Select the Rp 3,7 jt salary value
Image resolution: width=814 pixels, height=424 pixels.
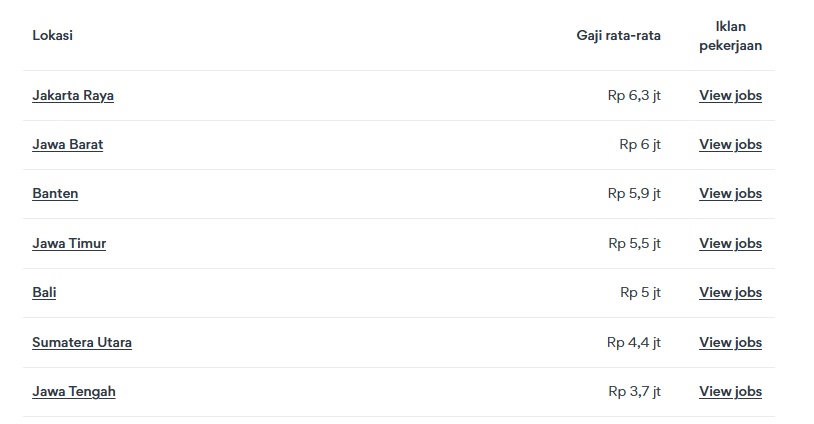pyautogui.click(x=634, y=392)
